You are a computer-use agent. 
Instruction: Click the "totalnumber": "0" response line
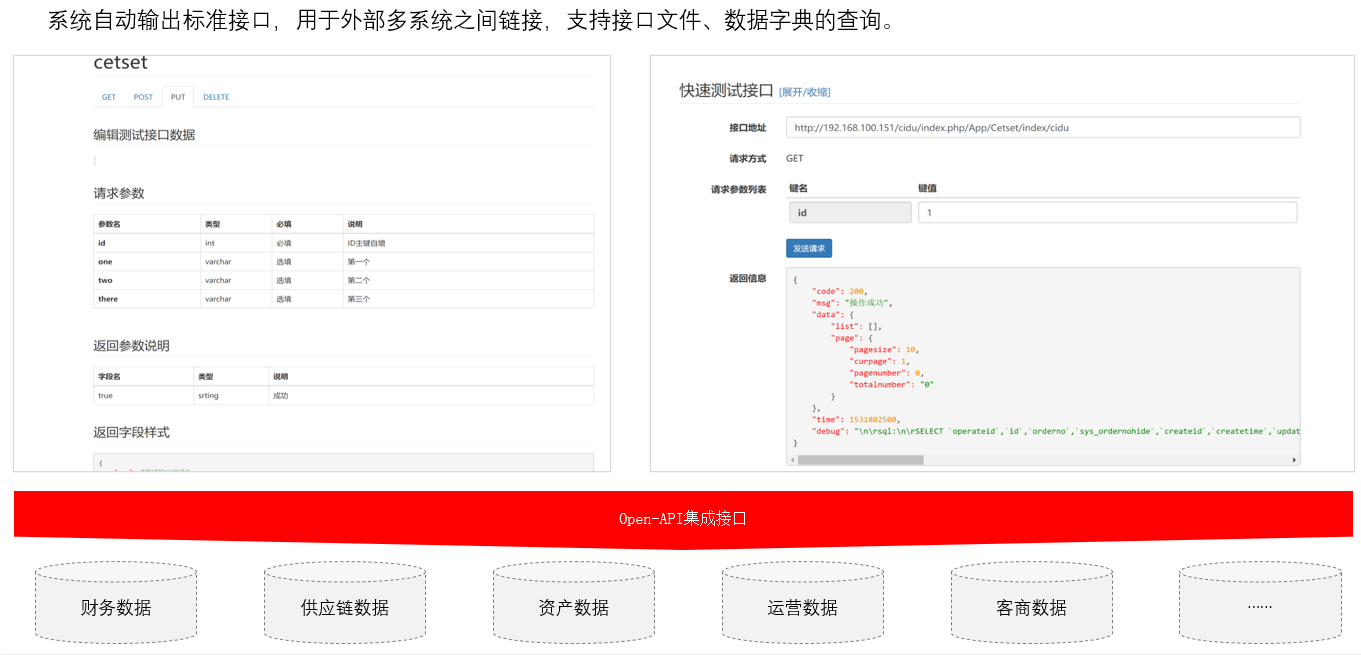coord(891,384)
